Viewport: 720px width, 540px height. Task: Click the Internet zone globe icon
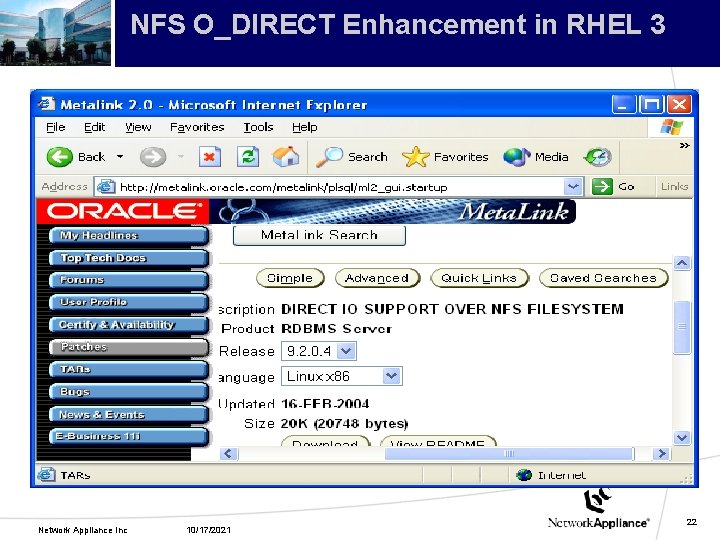pyautogui.click(x=524, y=475)
